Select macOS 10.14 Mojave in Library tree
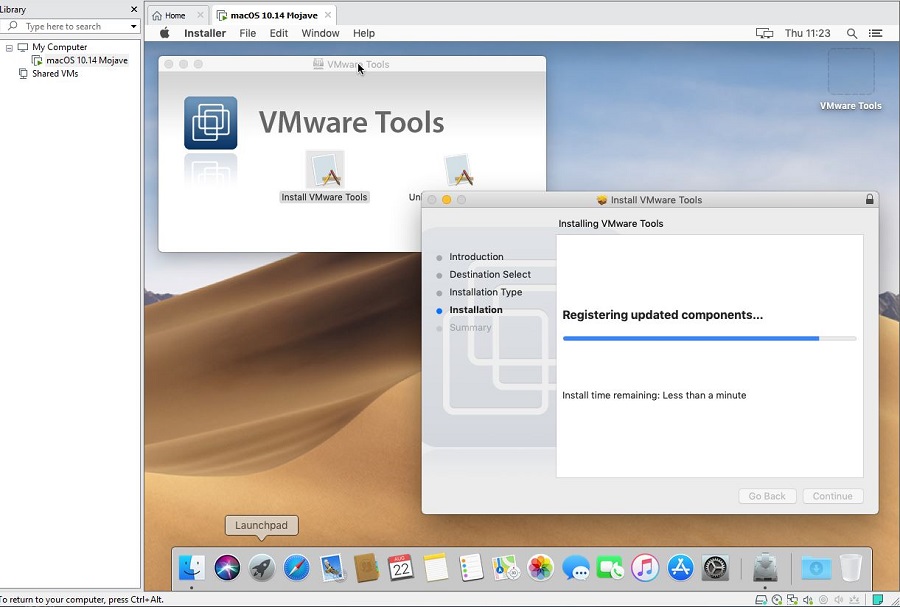Screen dimensions: 900x607 click(x=87, y=60)
